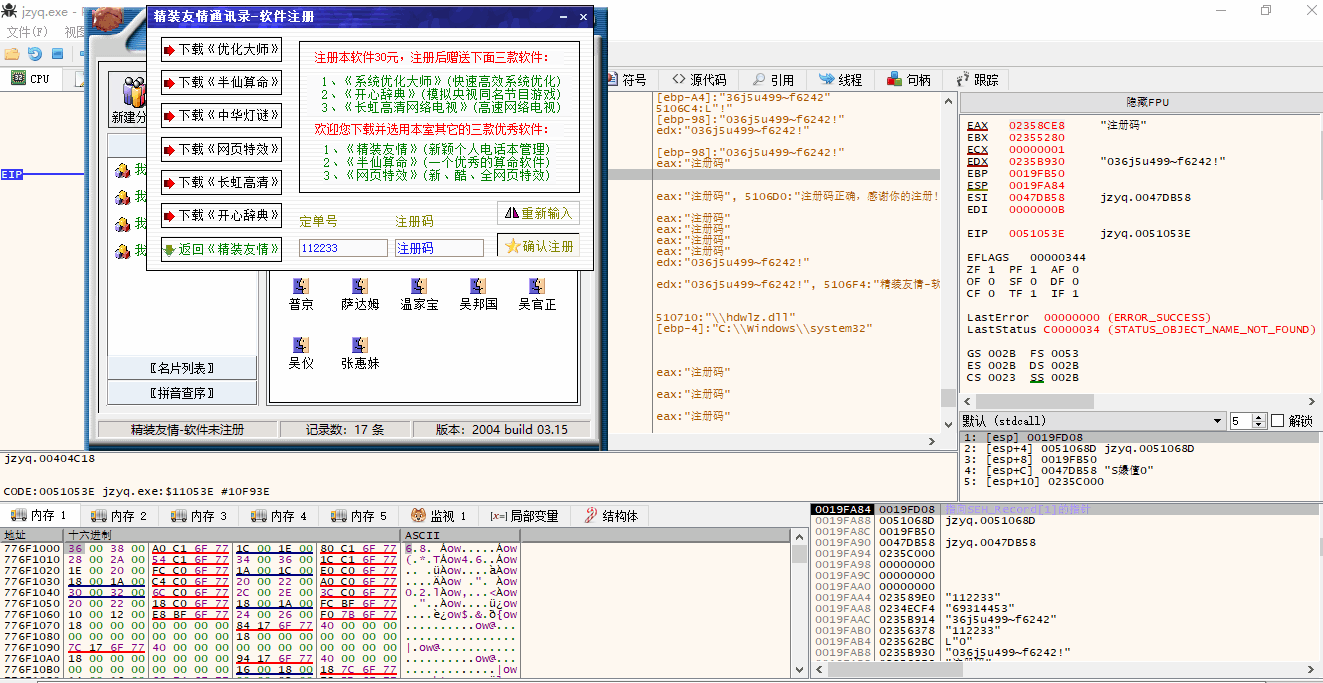Click the EDX register value 0235B930
Viewport: 1323px width, 683px height.
tap(1036, 162)
